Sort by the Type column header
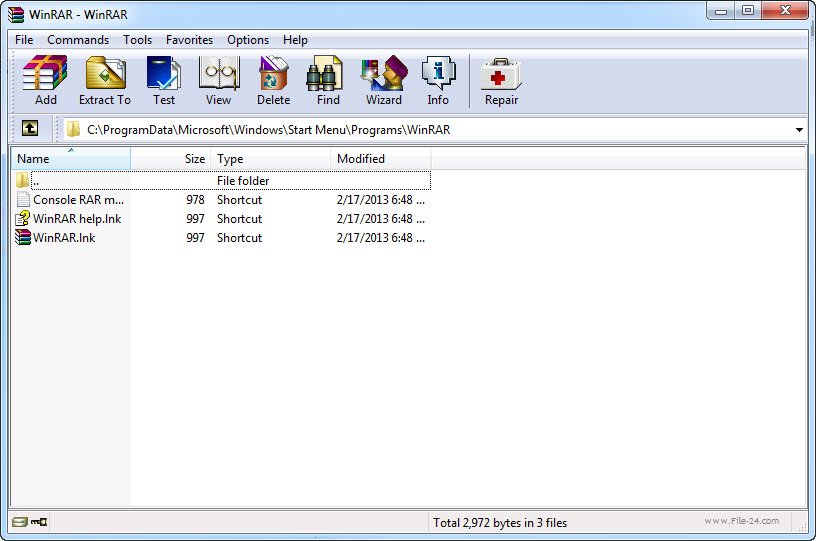 pyautogui.click(x=271, y=159)
